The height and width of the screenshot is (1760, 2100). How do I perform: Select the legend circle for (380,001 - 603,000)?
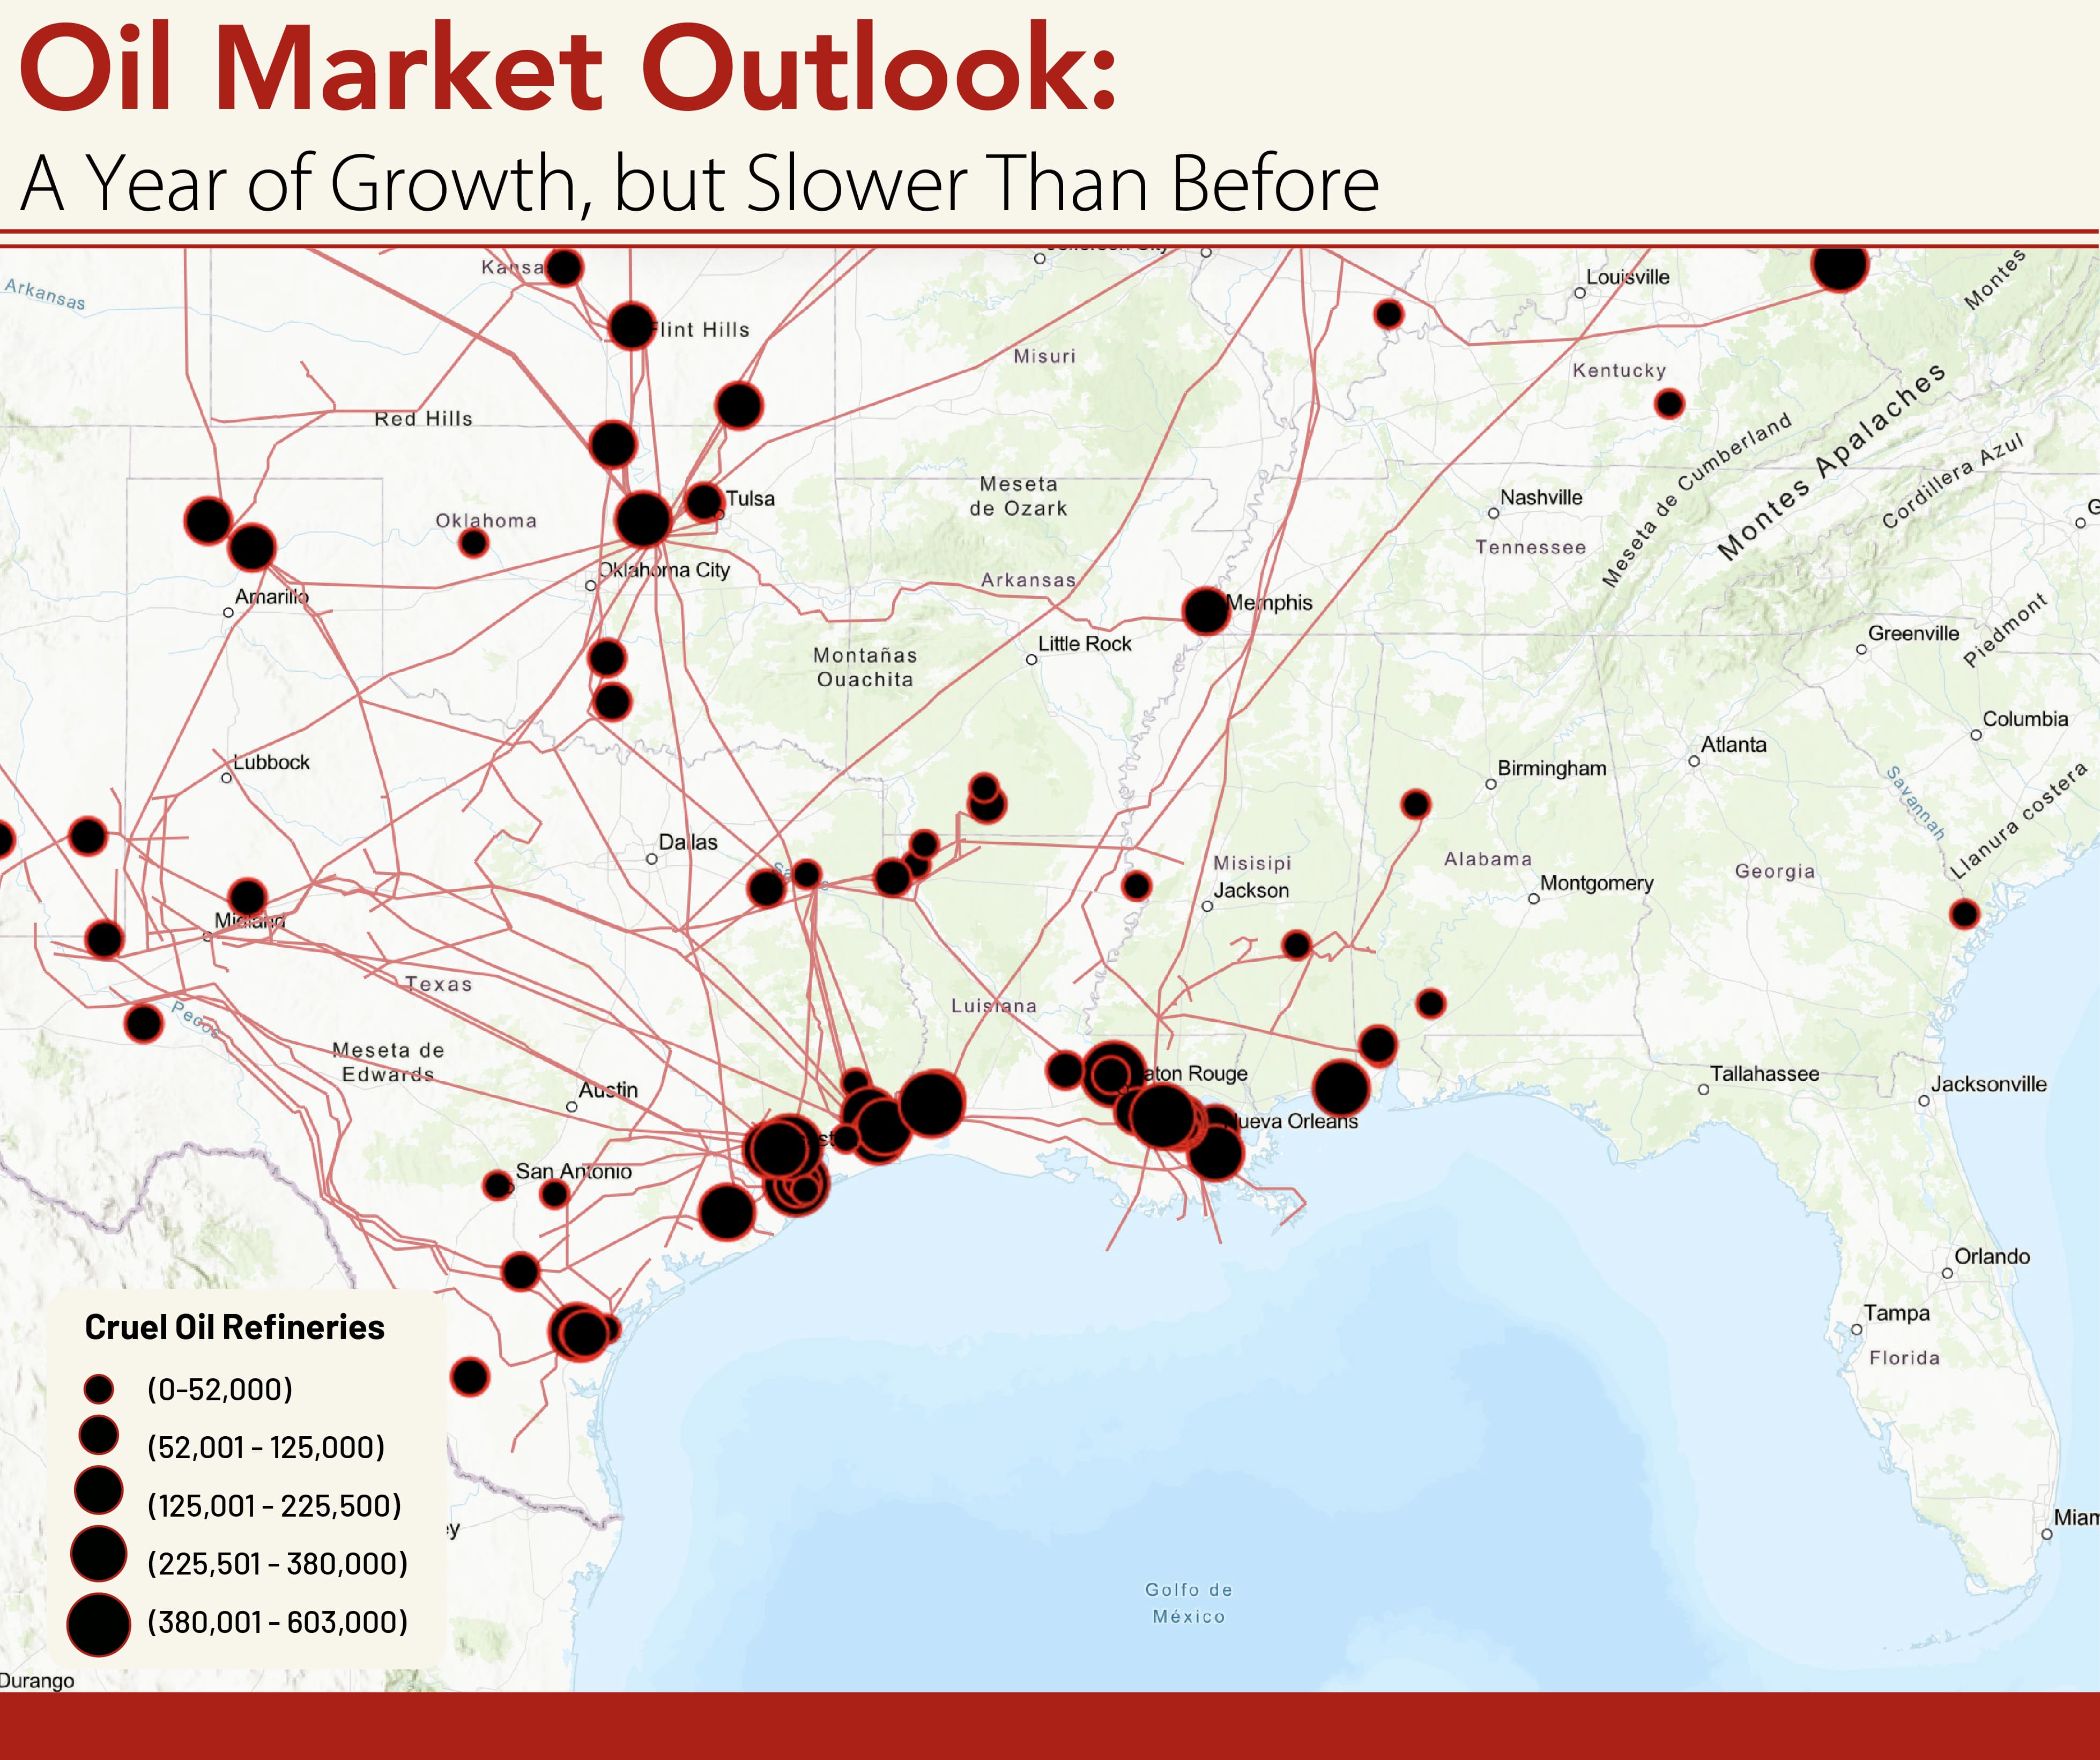pyautogui.click(x=99, y=1625)
